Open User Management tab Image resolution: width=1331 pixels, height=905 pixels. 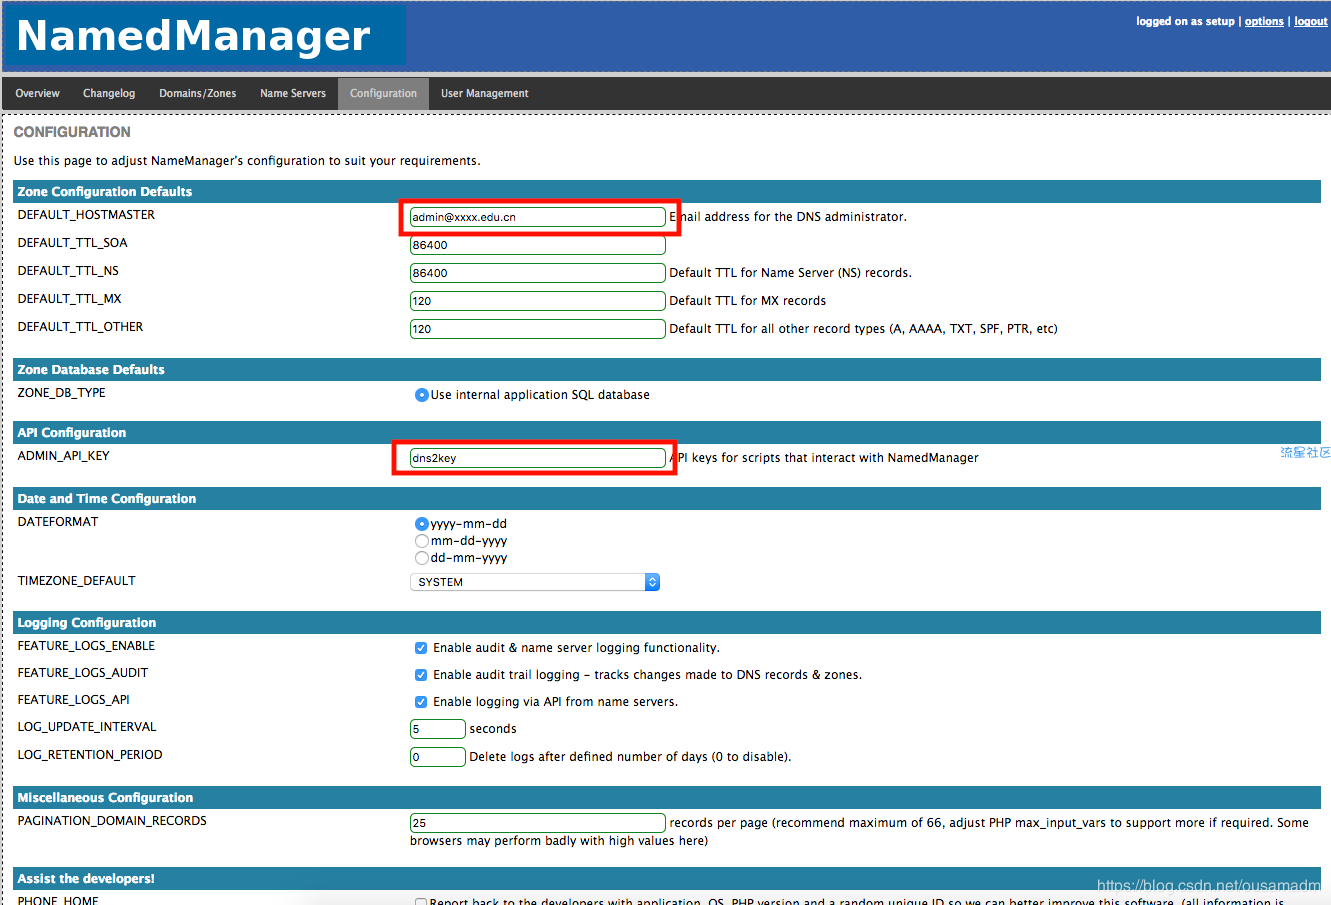[x=485, y=94]
